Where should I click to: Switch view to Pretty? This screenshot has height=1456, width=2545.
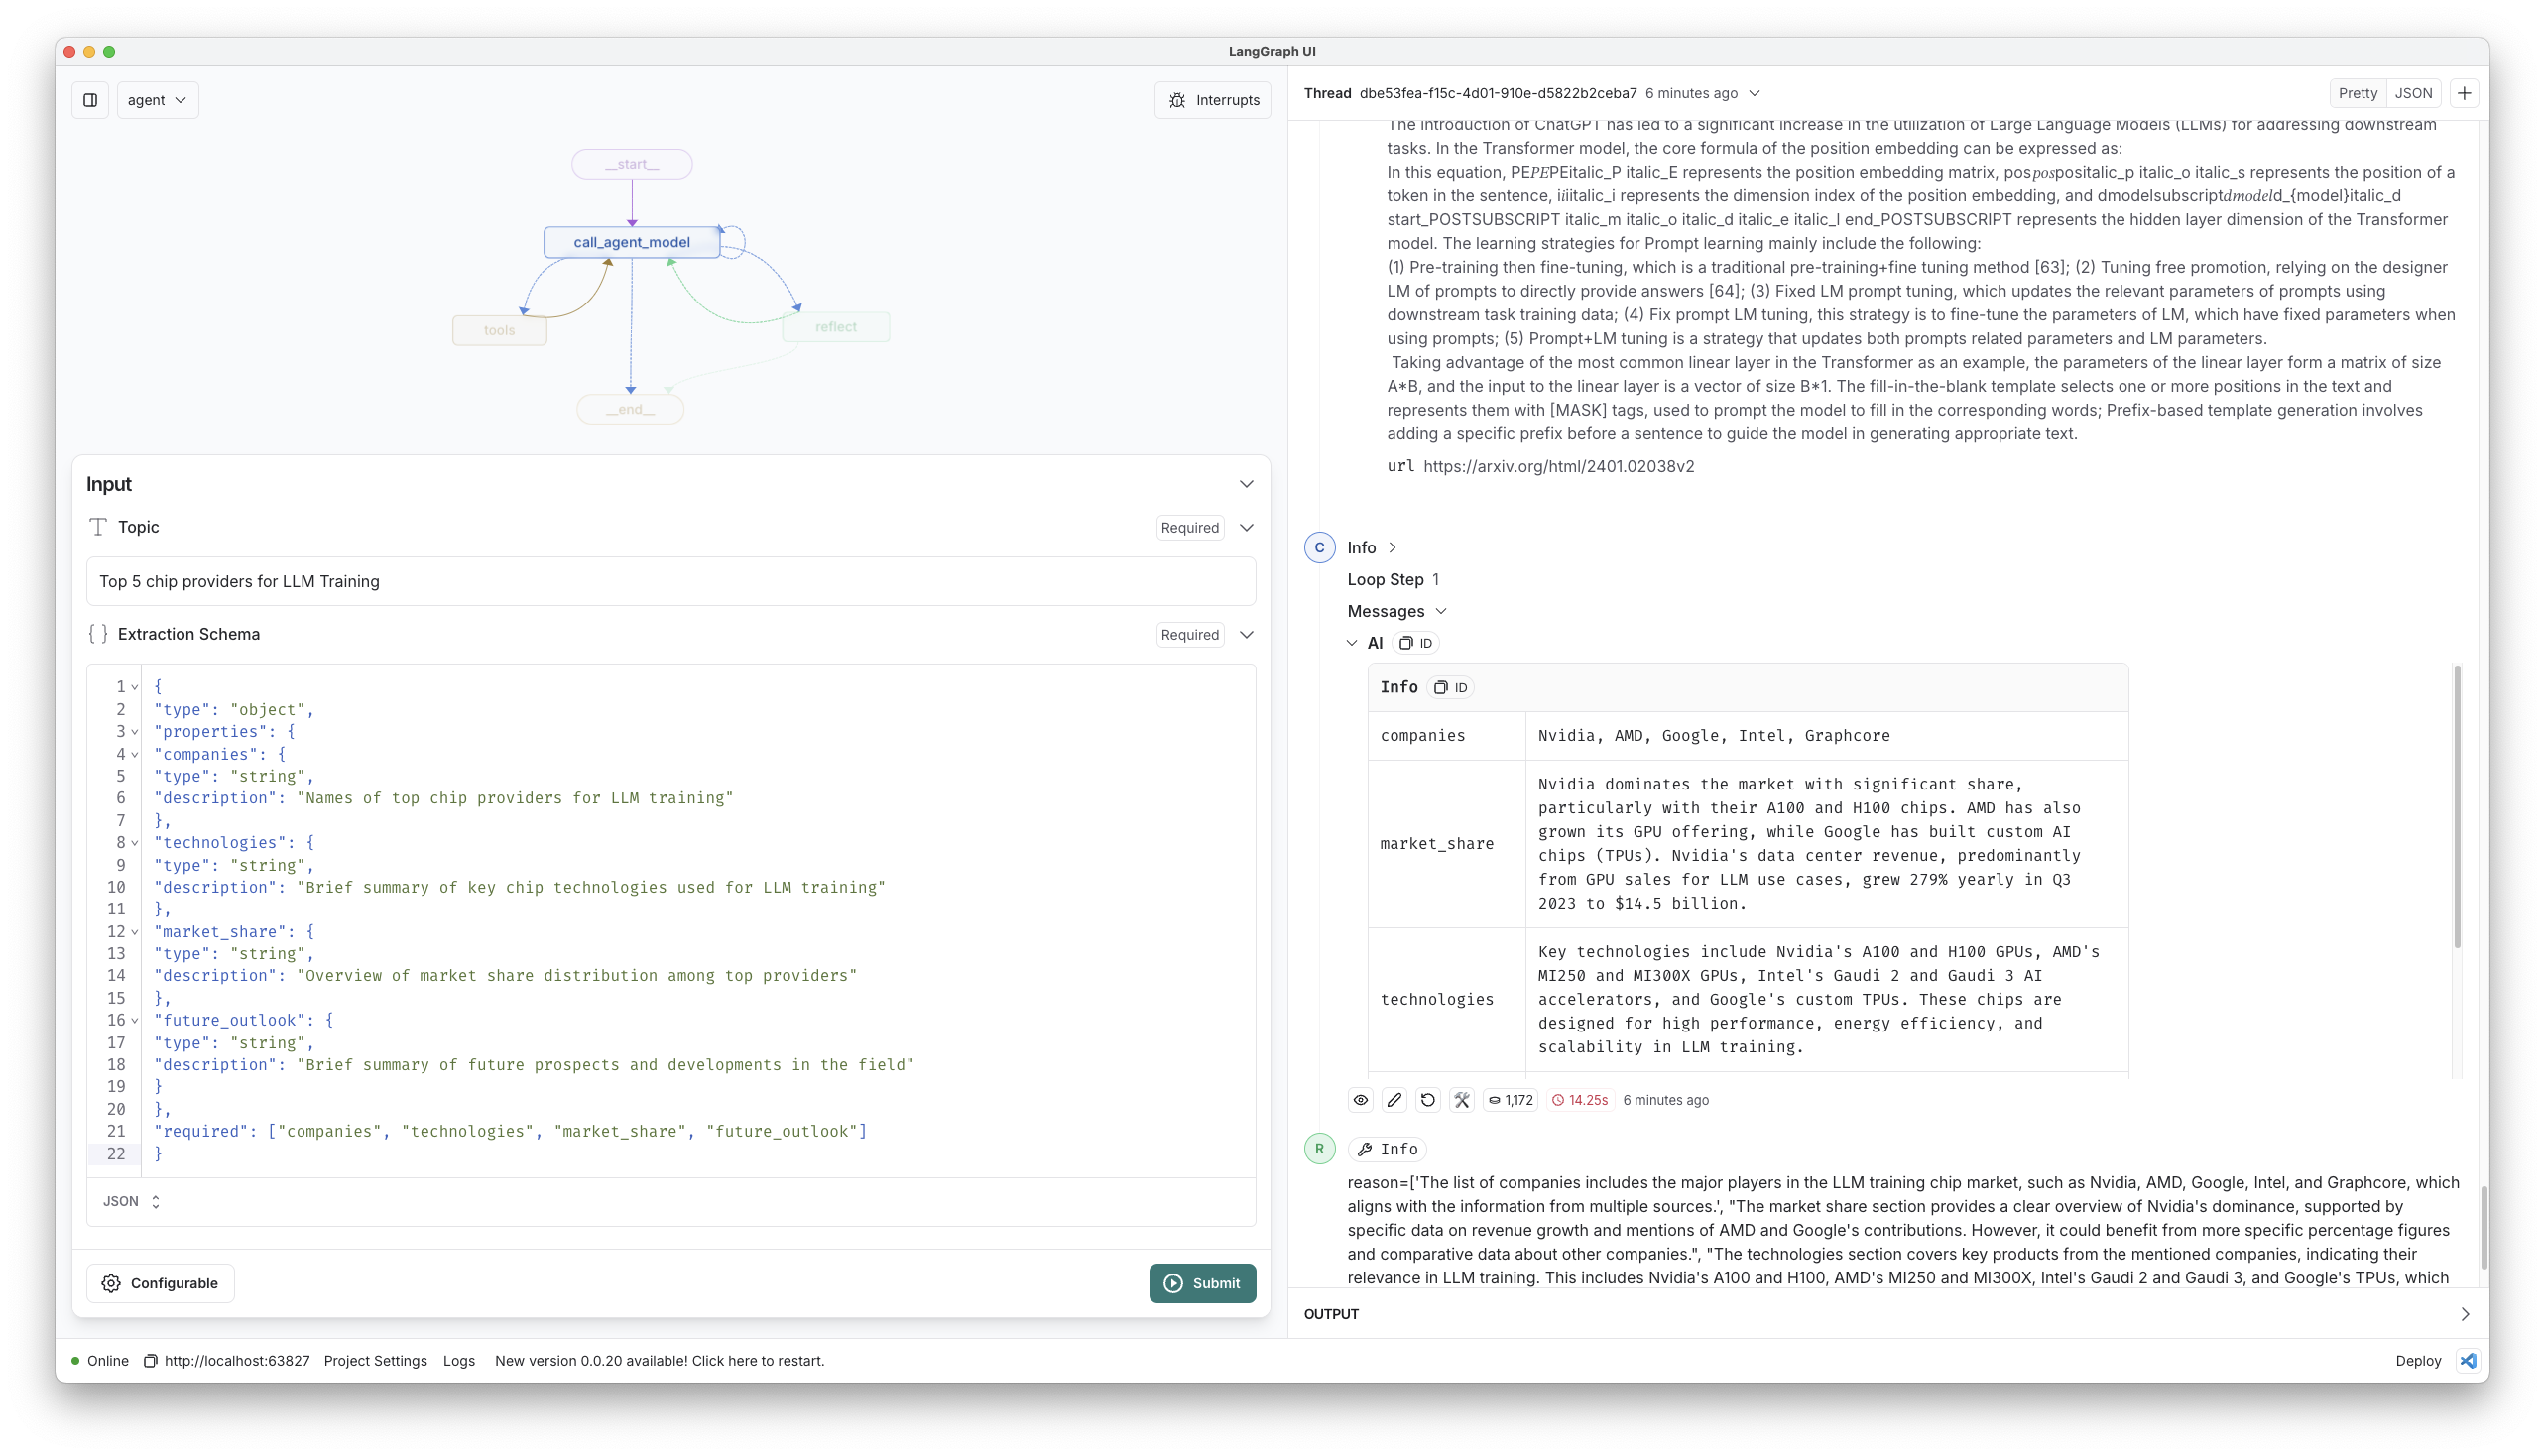coord(2357,93)
